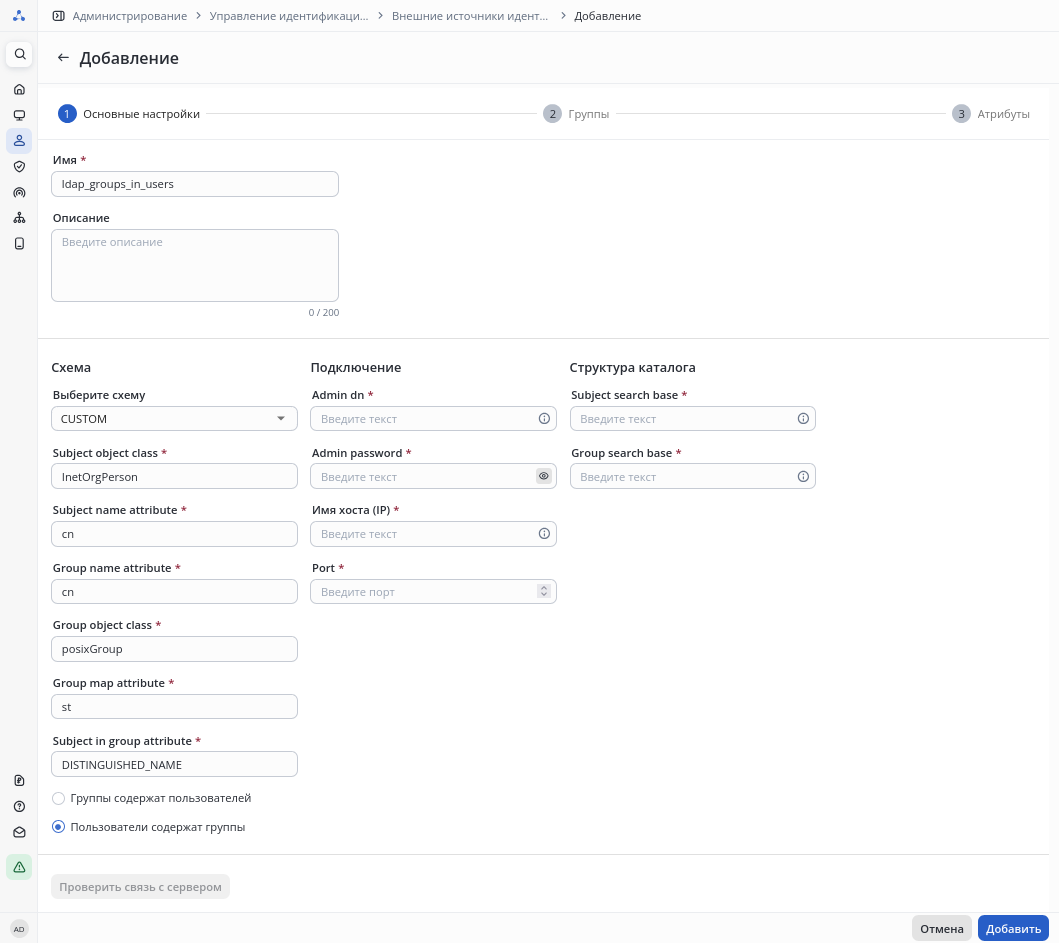Go to step 2 Группы
This screenshot has width=1060, height=944.
tap(576, 114)
